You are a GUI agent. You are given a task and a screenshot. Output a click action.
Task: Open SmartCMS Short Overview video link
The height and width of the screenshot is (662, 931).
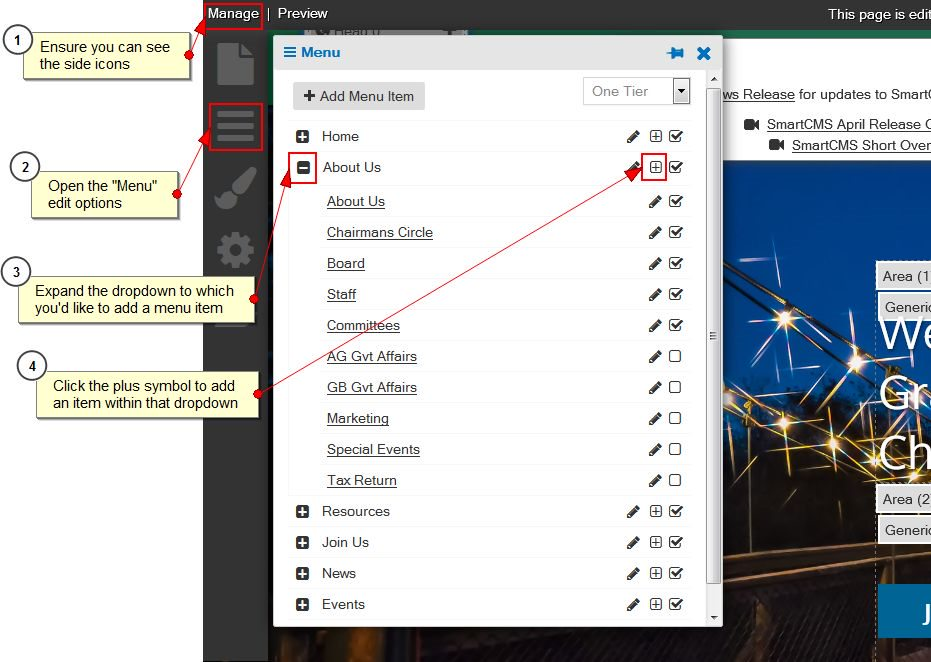coord(861,145)
